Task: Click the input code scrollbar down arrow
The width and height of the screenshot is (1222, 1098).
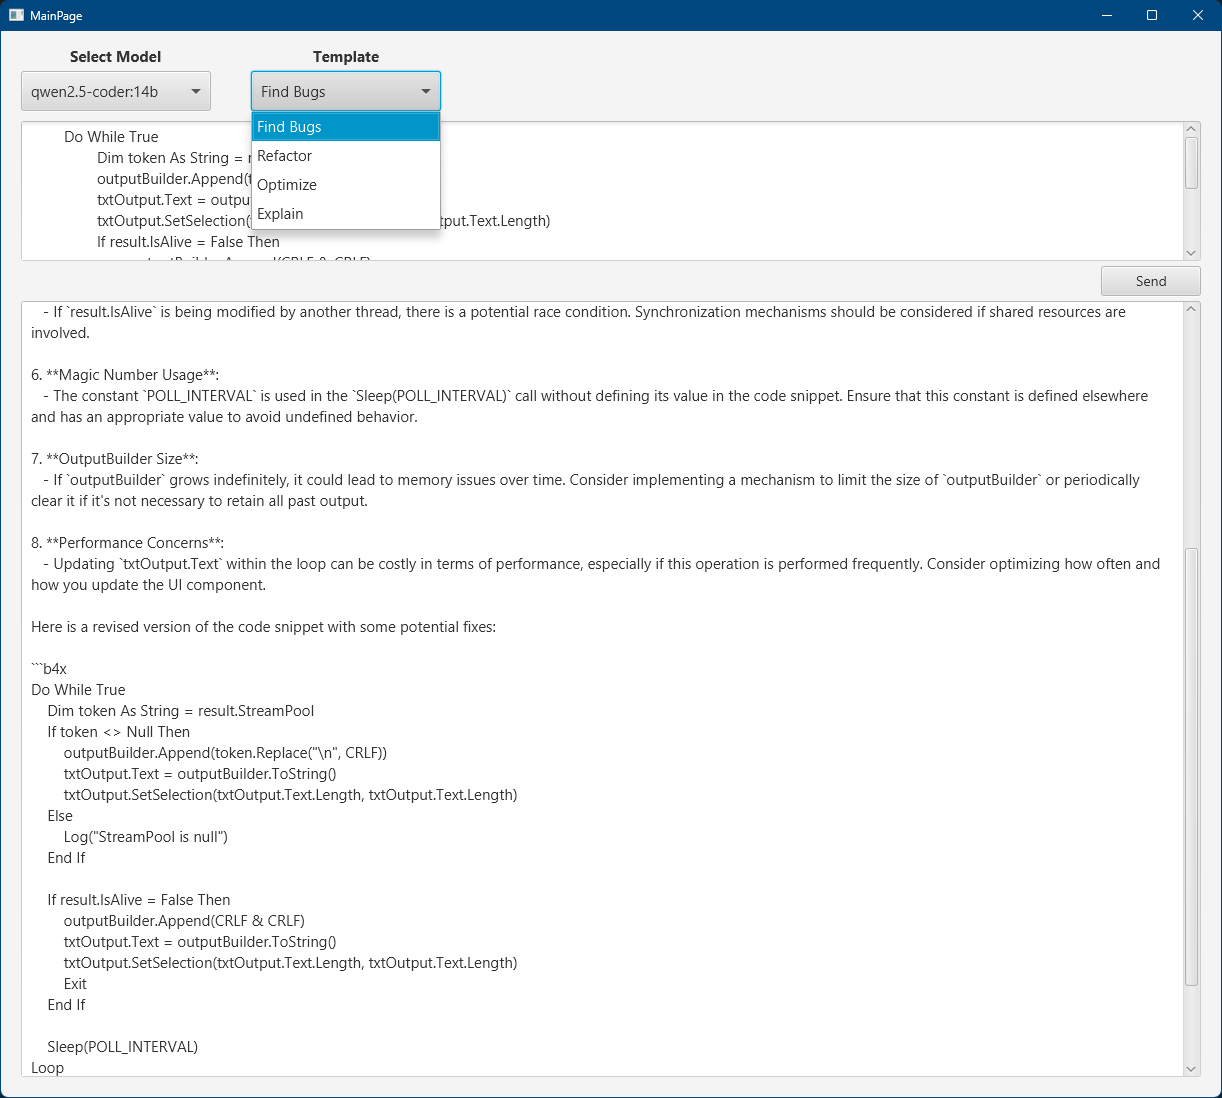Action: click(x=1191, y=254)
